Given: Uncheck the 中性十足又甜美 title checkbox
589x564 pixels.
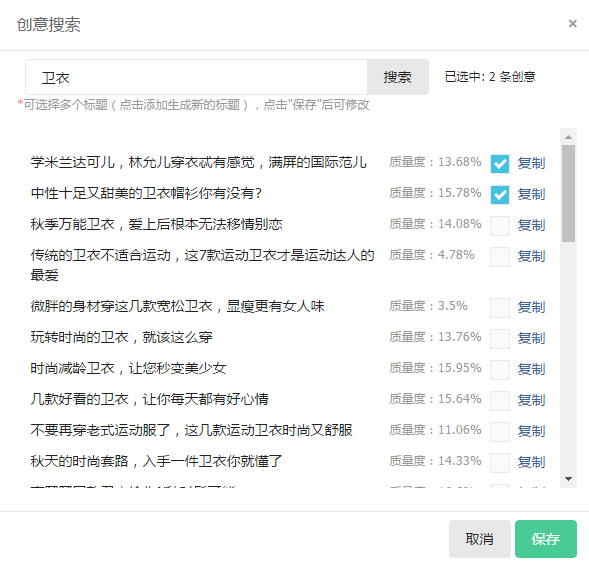Looking at the screenshot, I should point(500,195).
